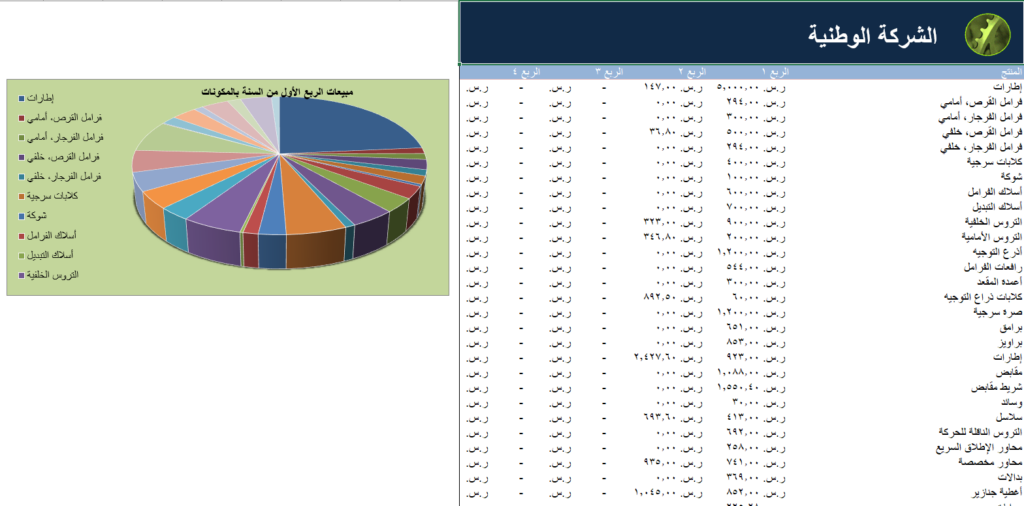Select the ٥,٠٠٠,٠٠ value cell
This screenshot has height=506, width=1024.
tap(752, 86)
